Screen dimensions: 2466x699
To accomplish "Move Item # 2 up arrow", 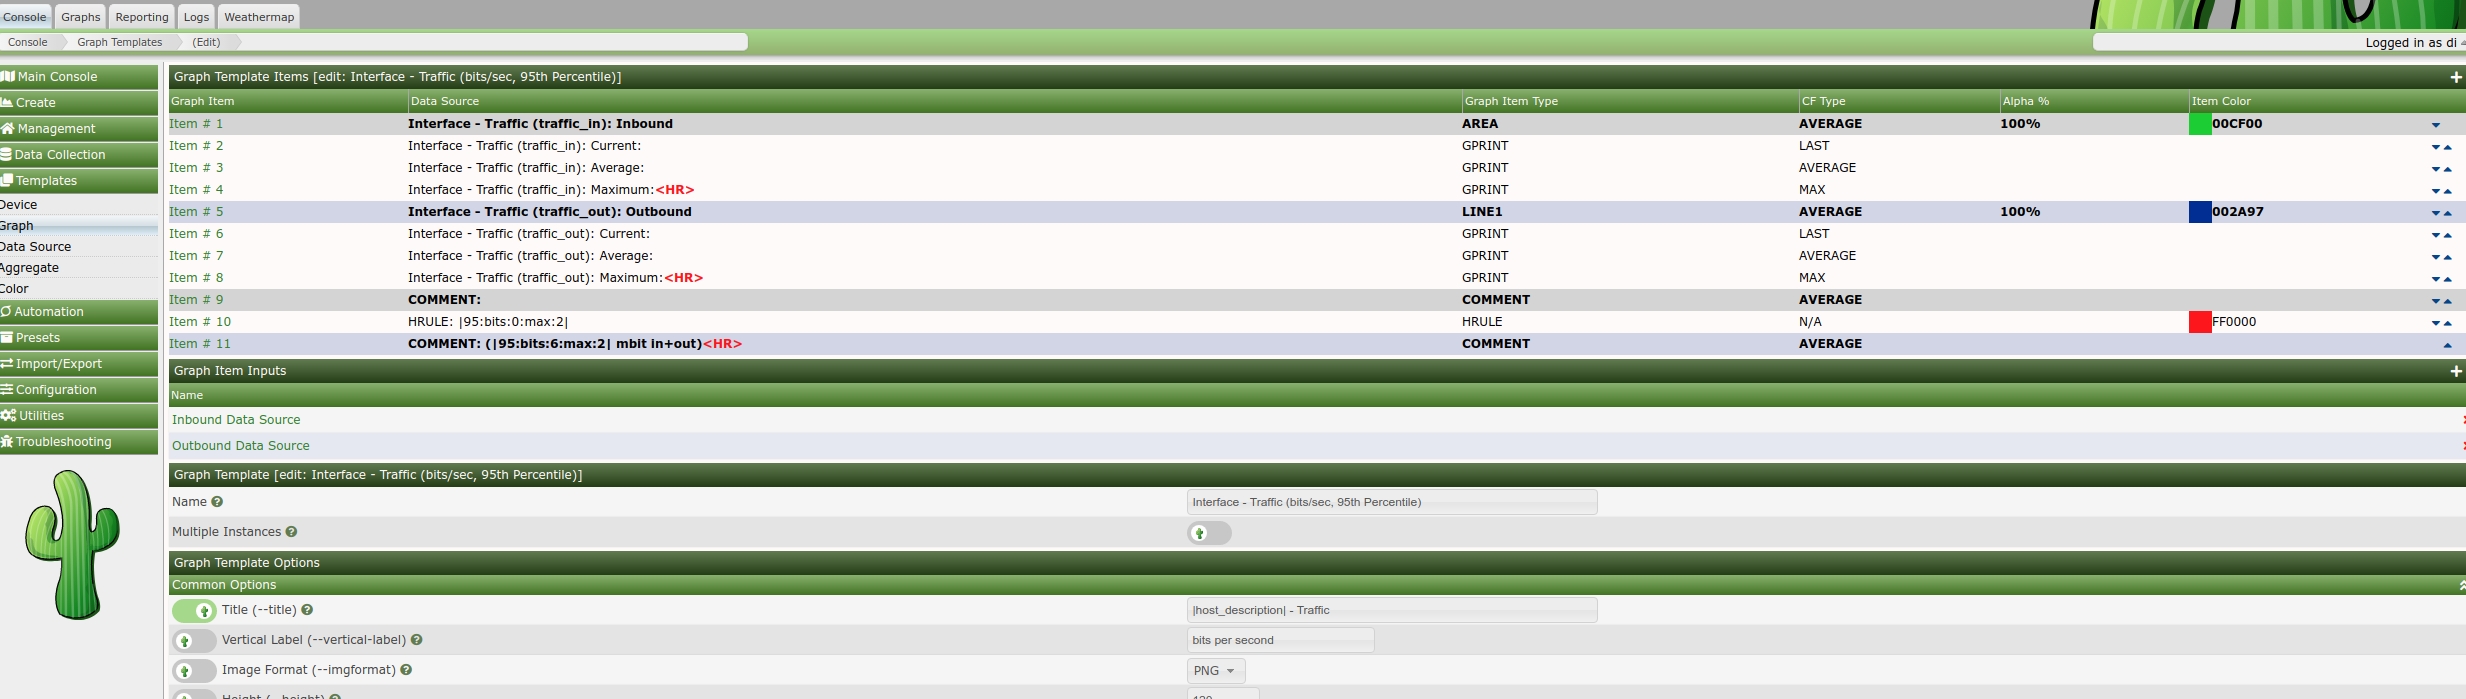I will 2447,147.
